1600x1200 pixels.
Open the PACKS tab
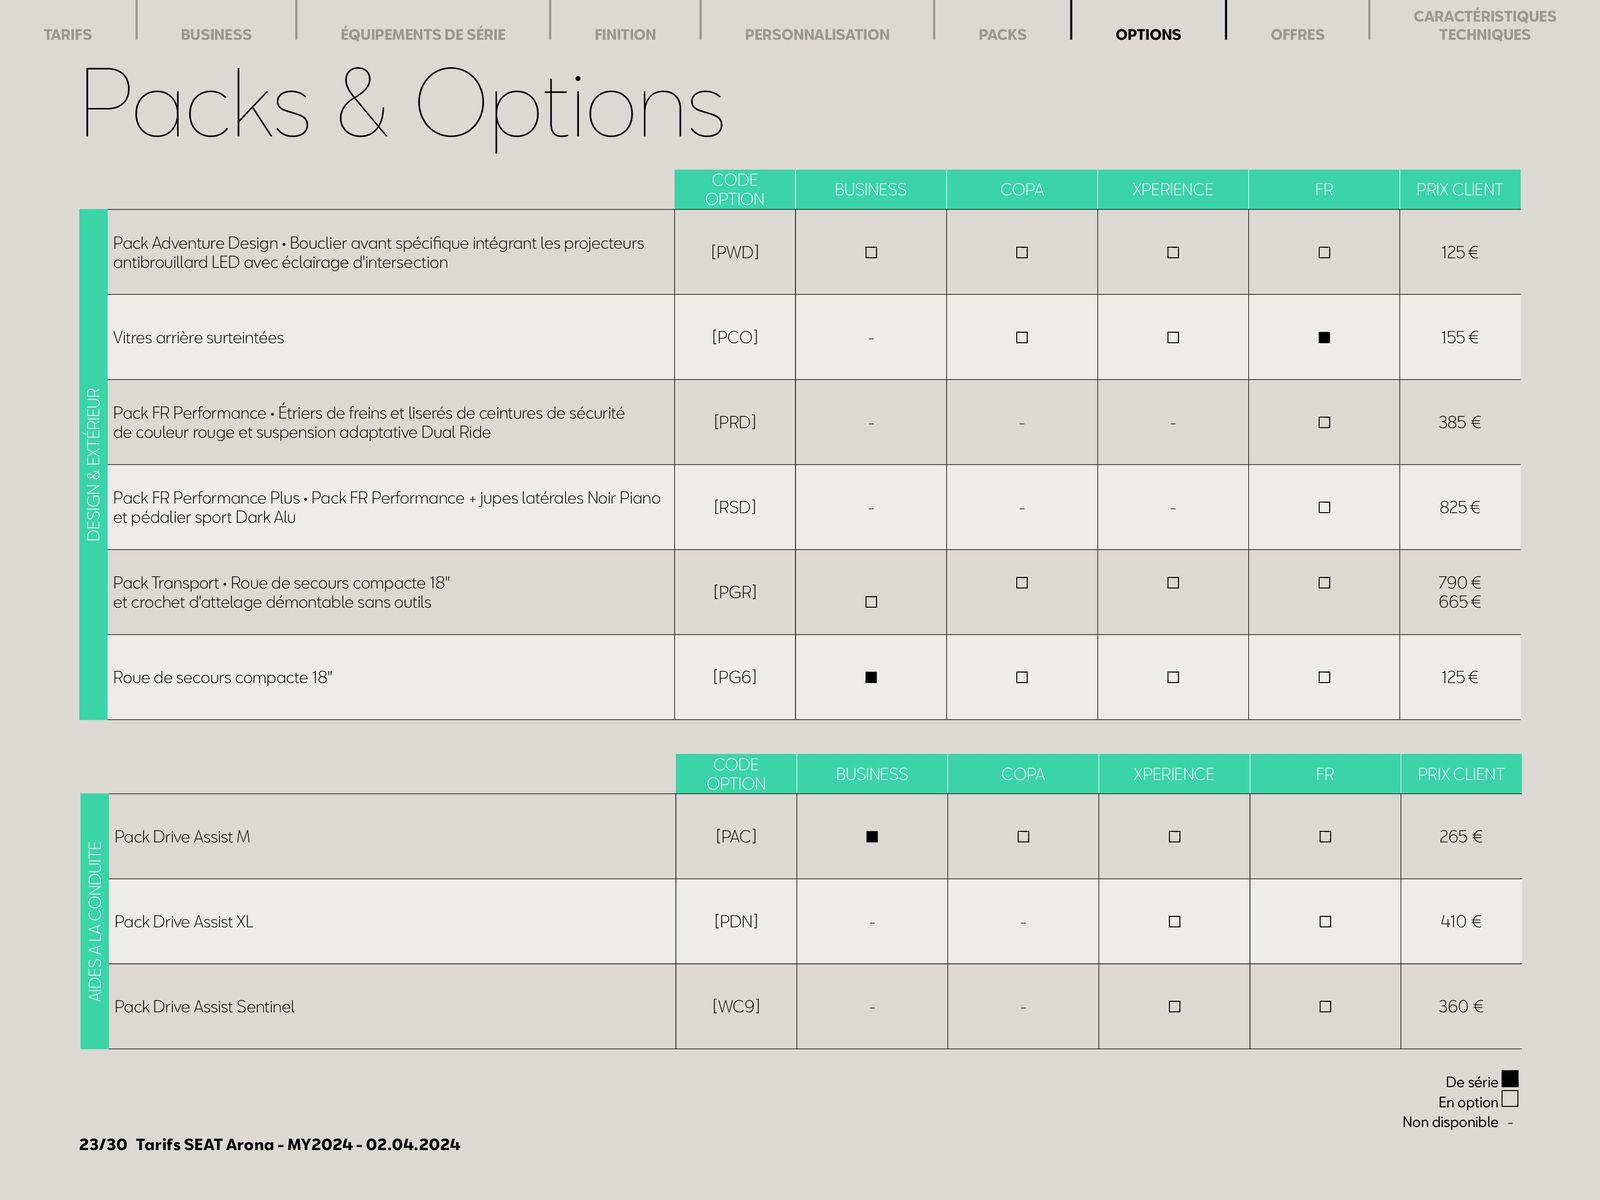pos(1002,34)
